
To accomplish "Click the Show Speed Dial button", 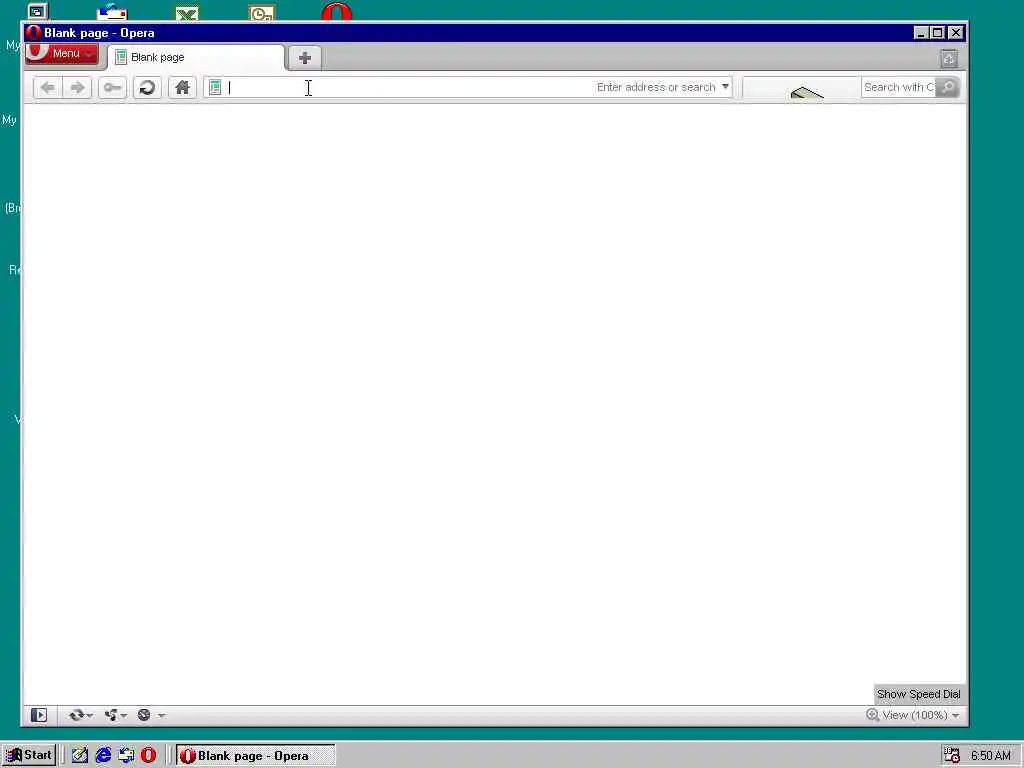I will click(919, 694).
